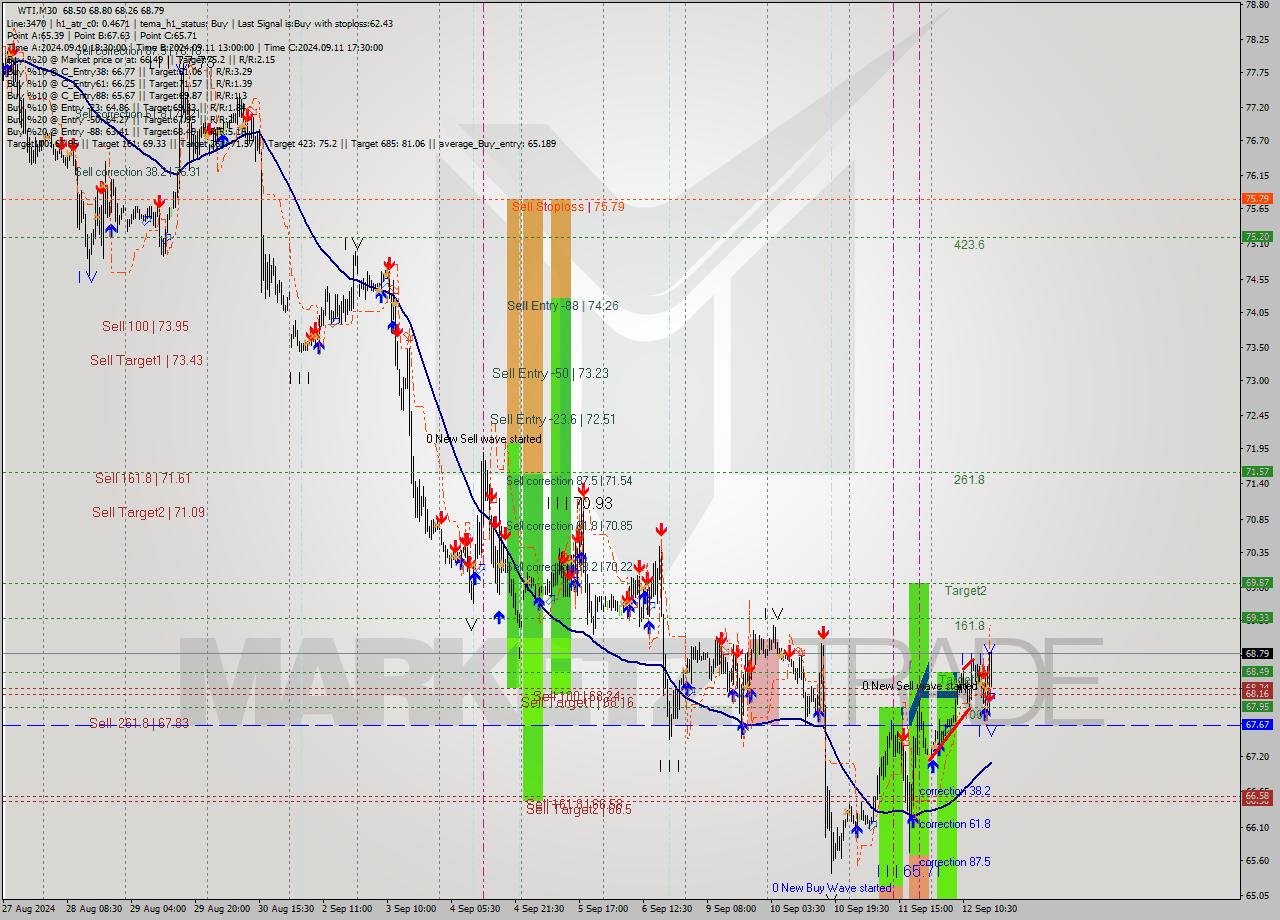The width and height of the screenshot is (1280, 920).
Task: Click the green 75.20 price tag
Action: coord(1256,237)
